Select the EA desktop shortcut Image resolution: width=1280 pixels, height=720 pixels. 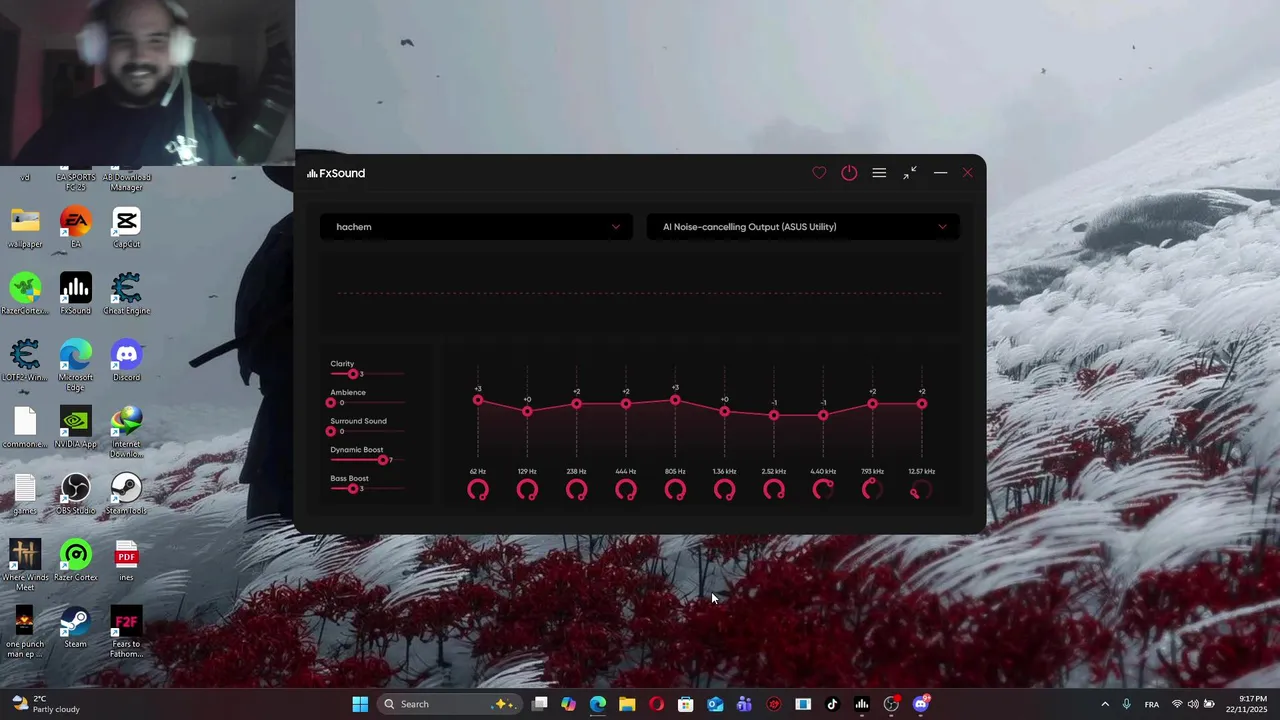pos(76,228)
